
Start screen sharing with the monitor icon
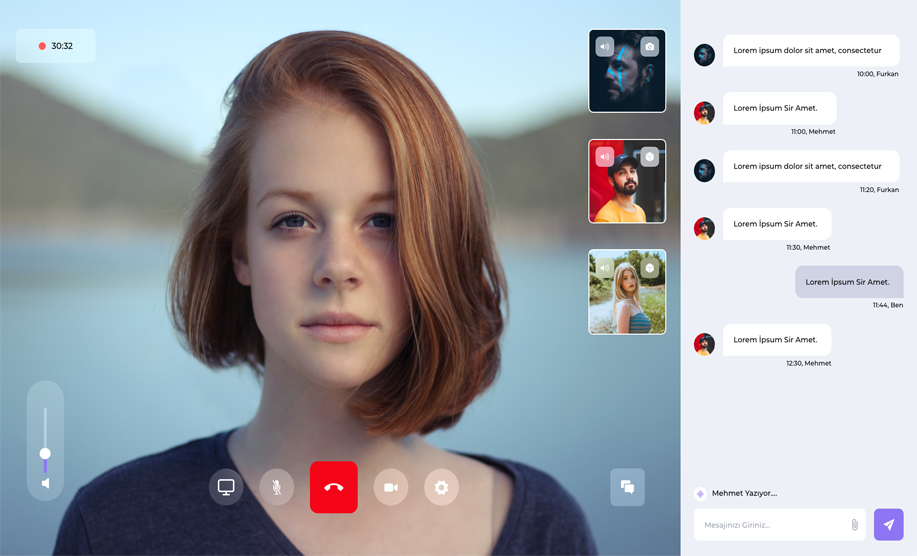click(226, 487)
